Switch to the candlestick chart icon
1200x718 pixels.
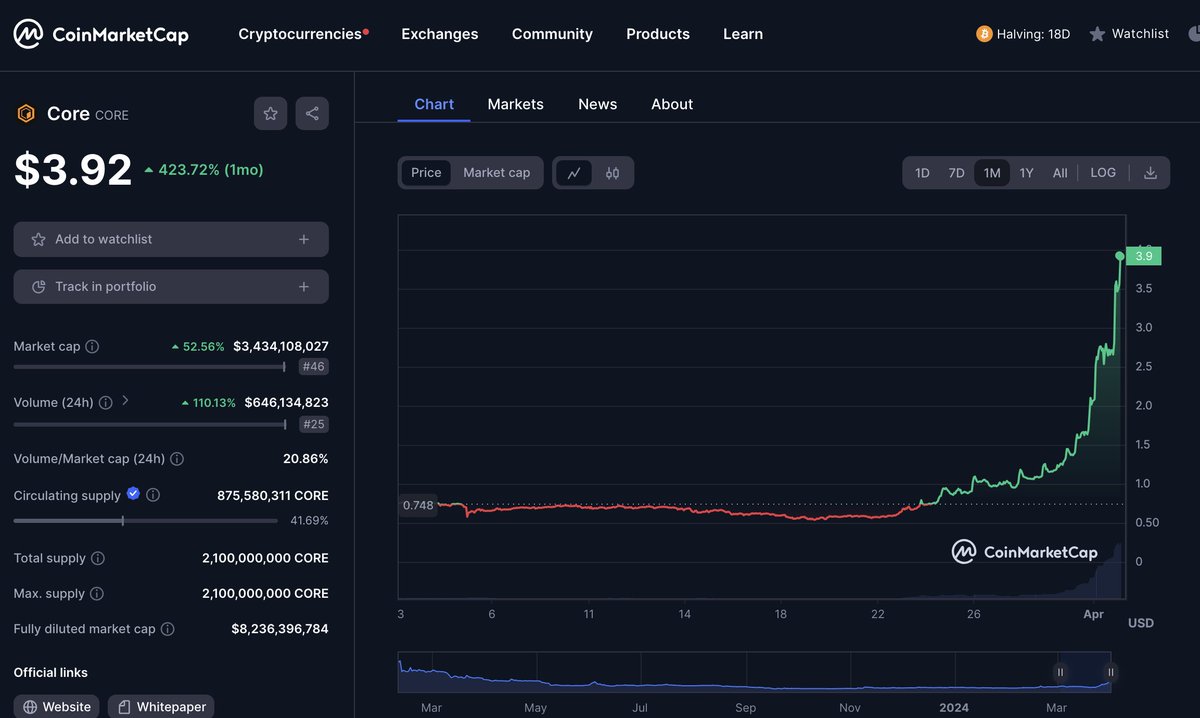point(612,173)
